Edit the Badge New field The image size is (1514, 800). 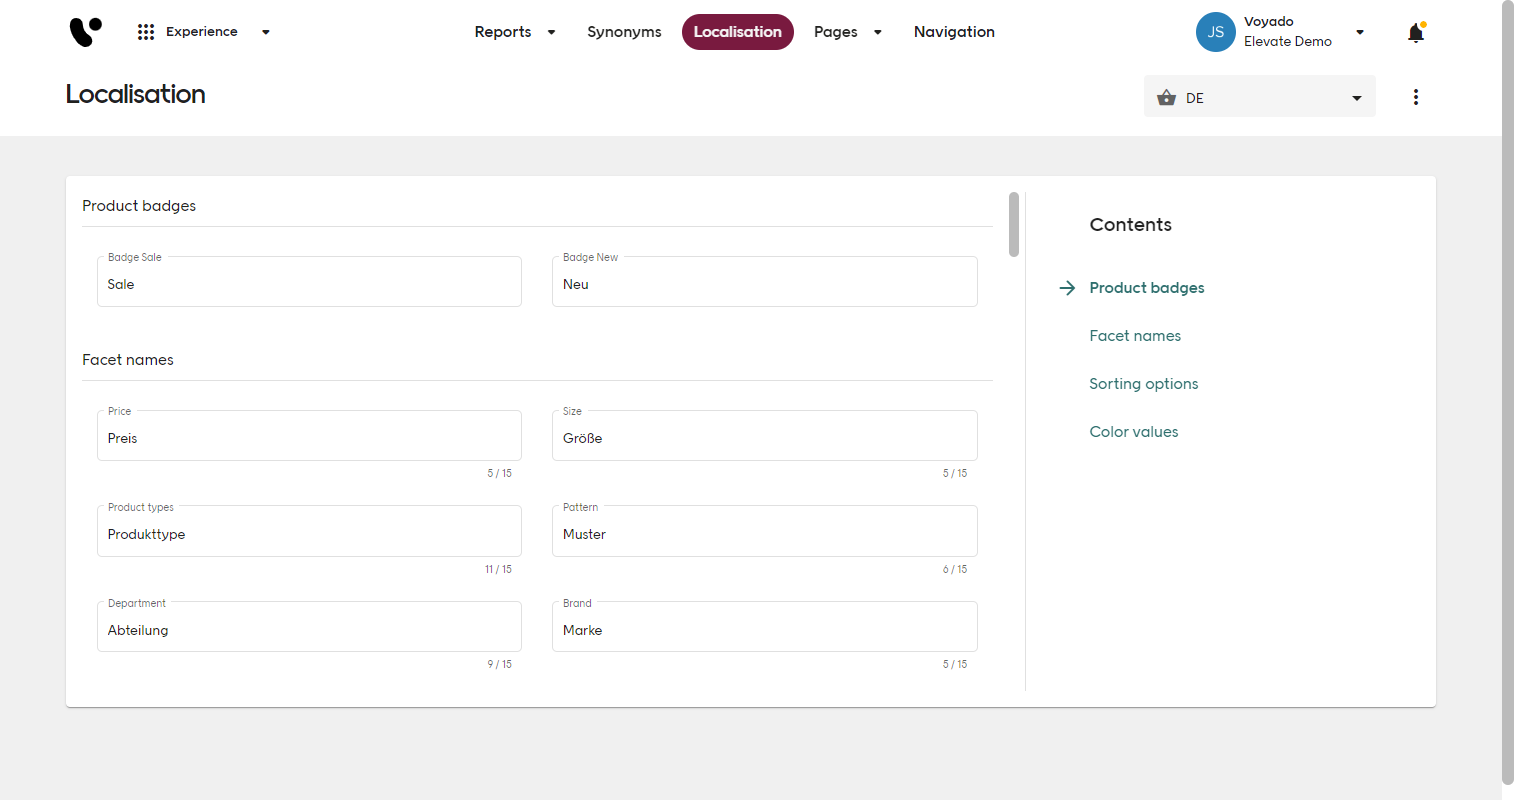765,282
